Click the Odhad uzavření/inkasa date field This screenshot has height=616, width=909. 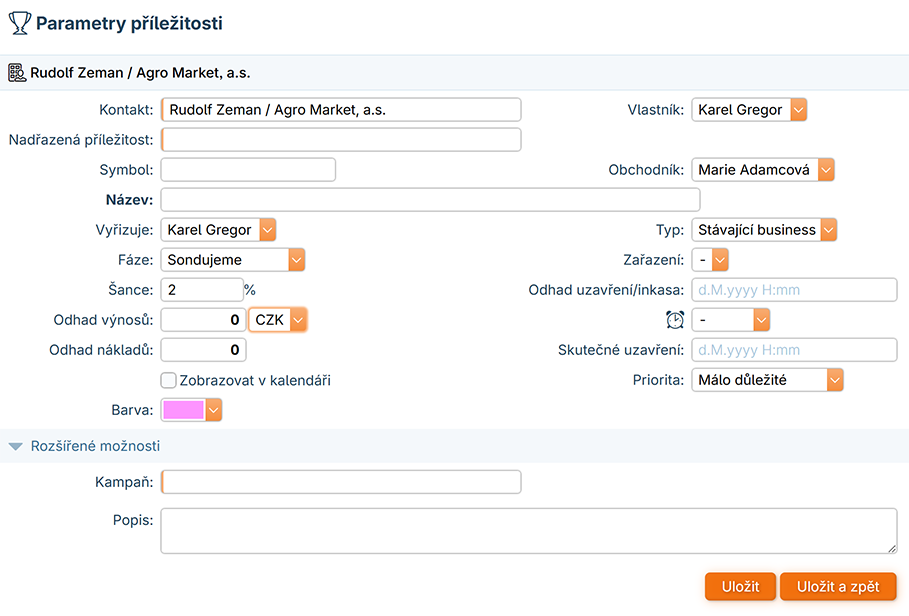[x=795, y=290]
